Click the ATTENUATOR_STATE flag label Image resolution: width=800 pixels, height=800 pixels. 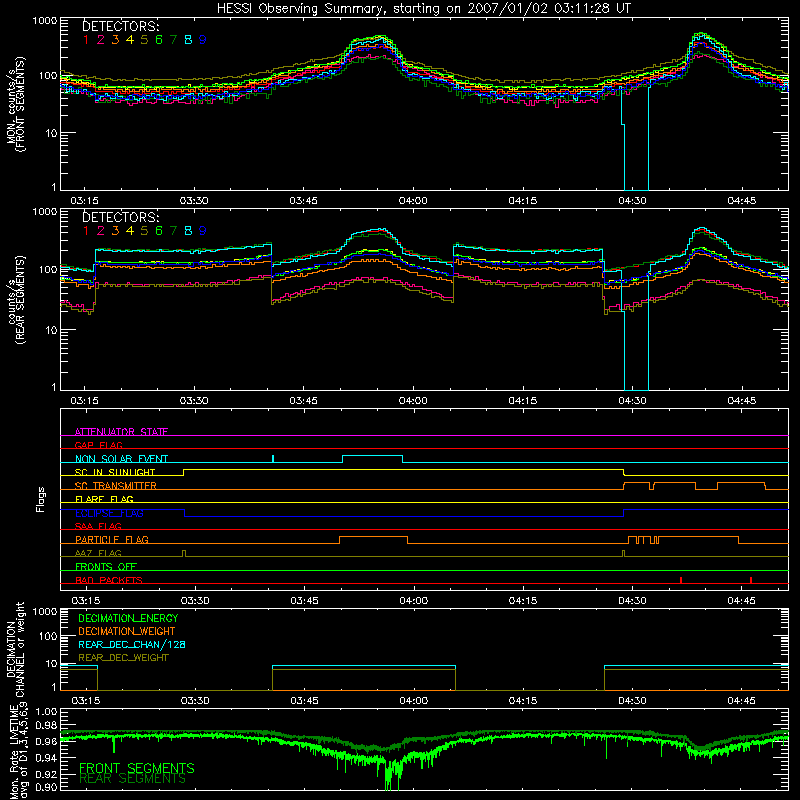pyautogui.click(x=121, y=432)
